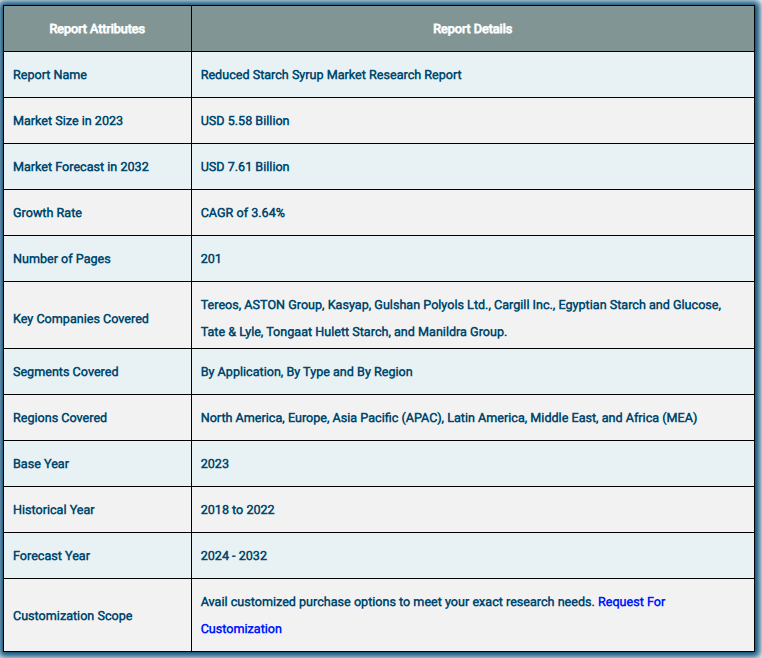Select the USD 5.58 Billion value
This screenshot has width=762, height=658.
[x=245, y=121]
